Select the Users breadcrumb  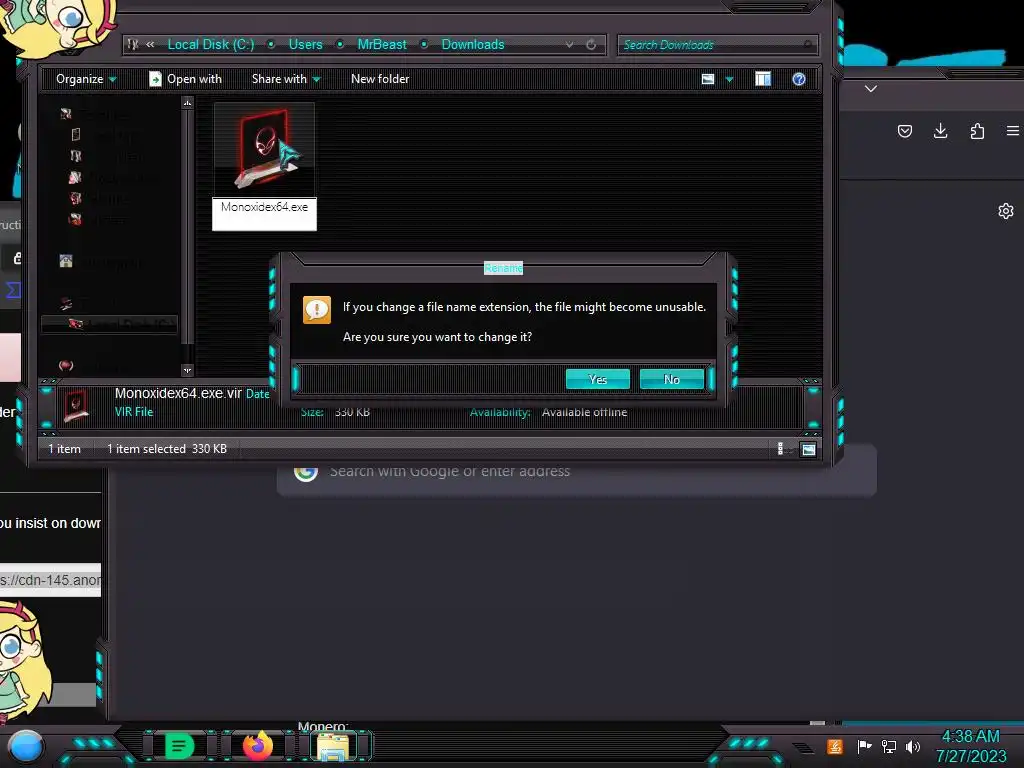pyautogui.click(x=306, y=44)
